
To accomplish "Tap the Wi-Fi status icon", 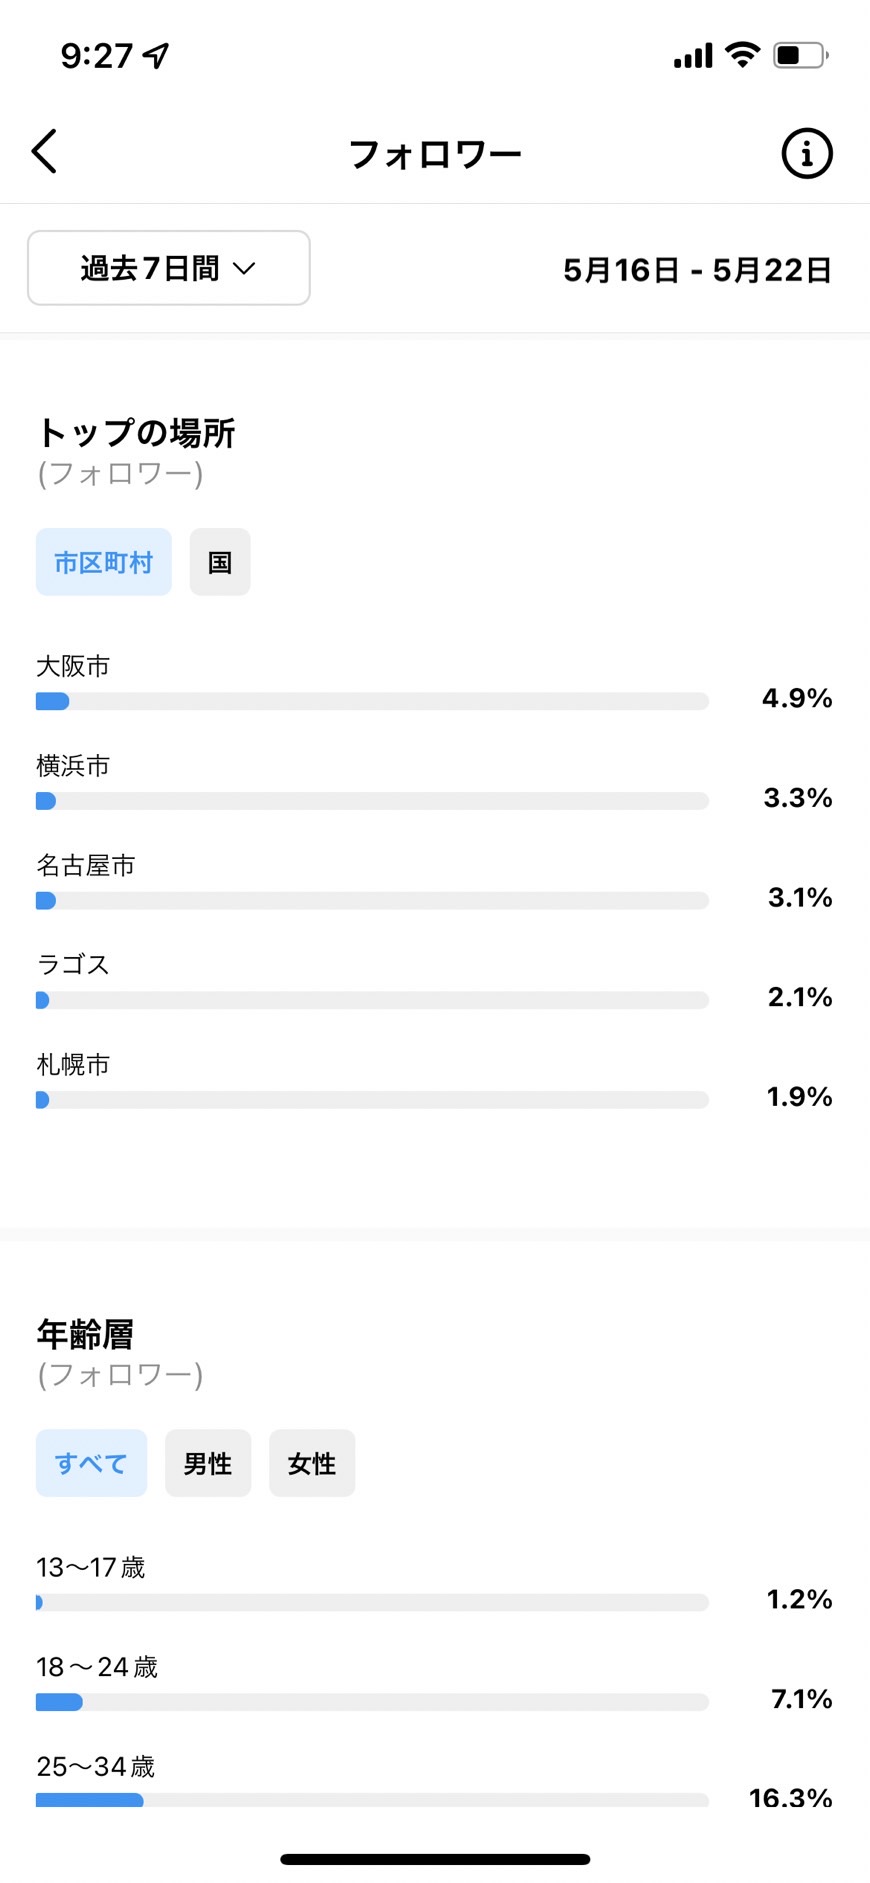I will pos(742,55).
